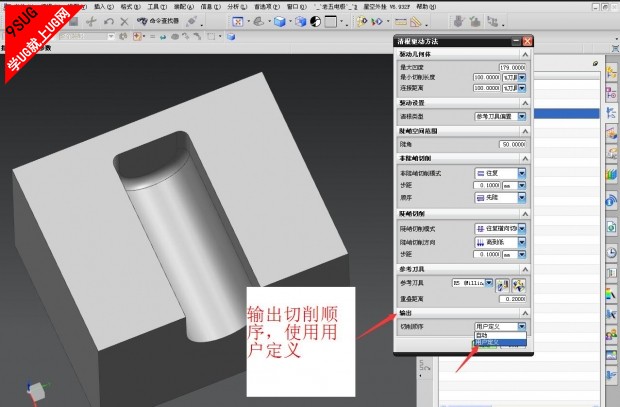The width and height of the screenshot is (620, 407).
Task: Click the 最大凹度 value field 179.0000
Action: pyautogui.click(x=512, y=67)
